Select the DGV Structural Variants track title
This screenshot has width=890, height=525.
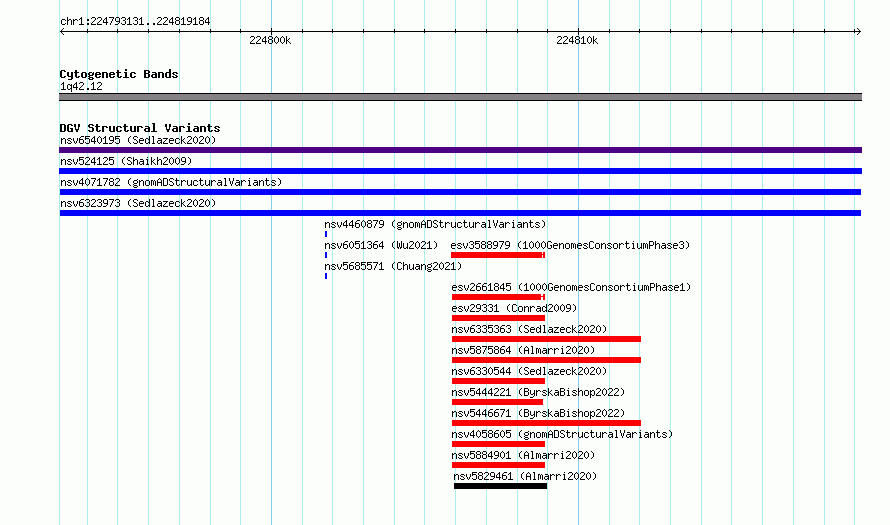pyautogui.click(x=140, y=128)
